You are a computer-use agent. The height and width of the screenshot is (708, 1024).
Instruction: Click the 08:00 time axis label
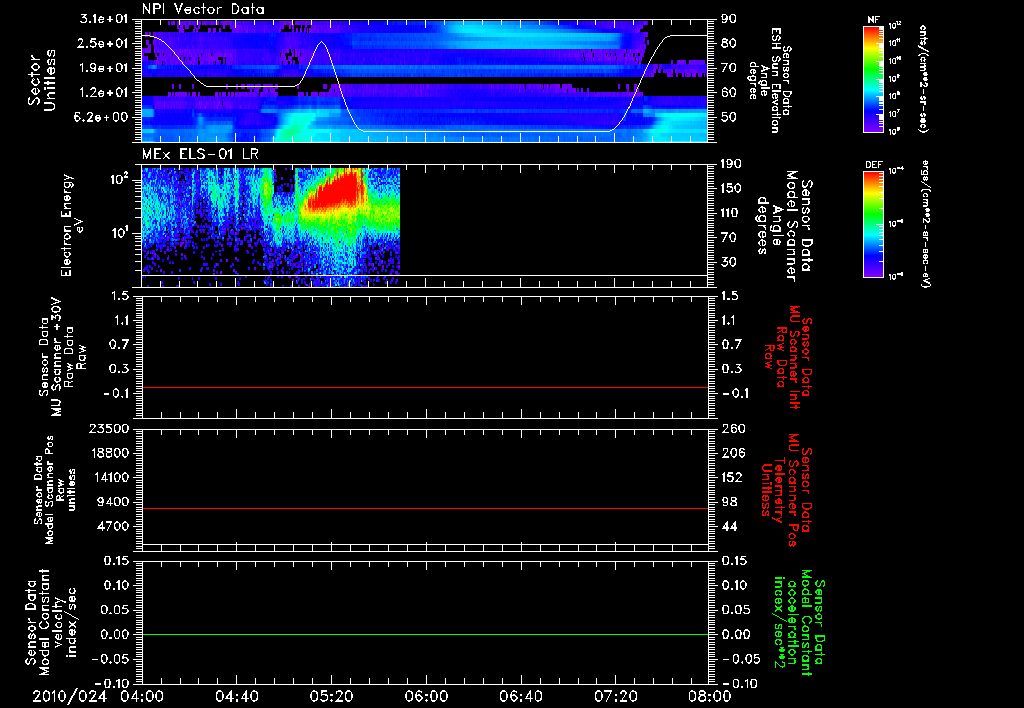coord(711,697)
